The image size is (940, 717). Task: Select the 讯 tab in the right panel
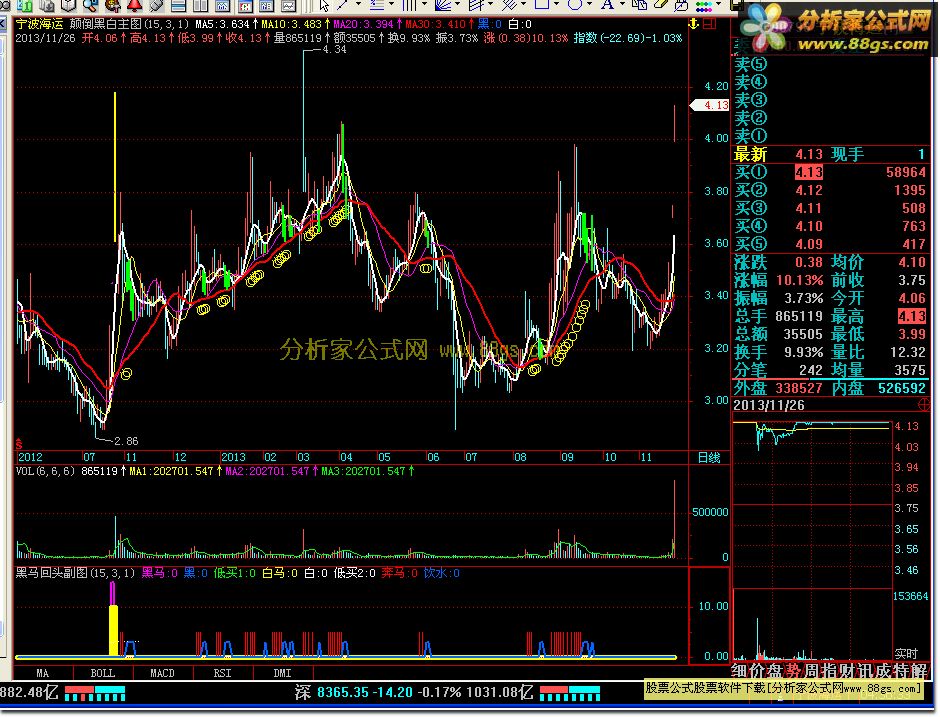click(863, 670)
